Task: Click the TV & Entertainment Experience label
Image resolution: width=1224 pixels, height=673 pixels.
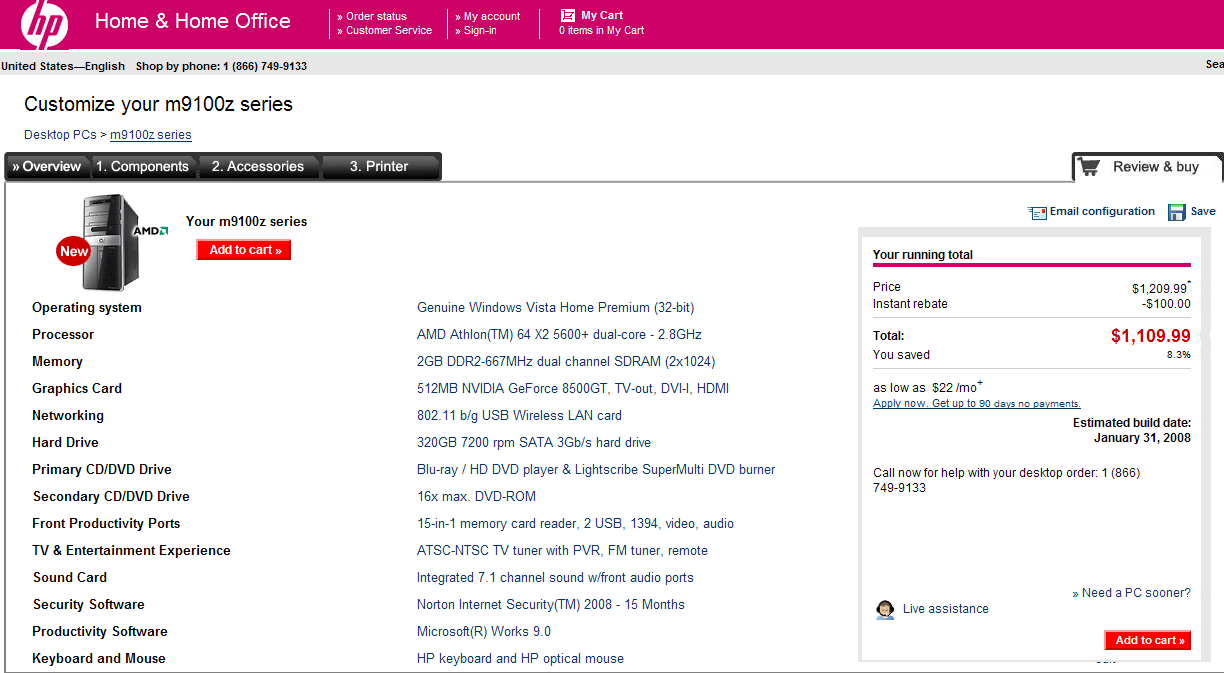Action: (131, 551)
